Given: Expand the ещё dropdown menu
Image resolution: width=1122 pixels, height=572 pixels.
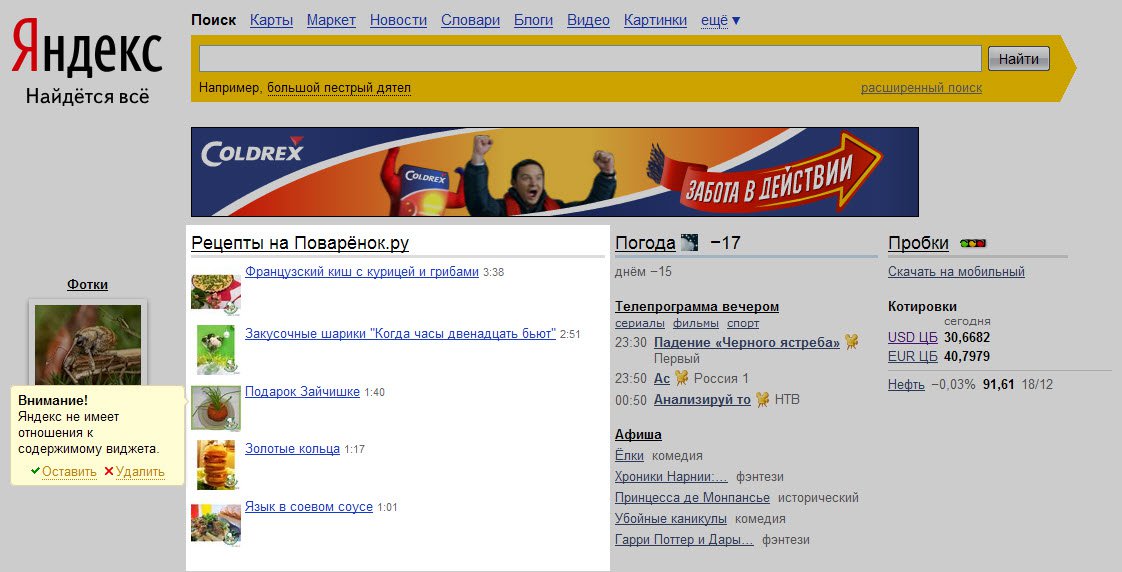Looking at the screenshot, I should [720, 20].
